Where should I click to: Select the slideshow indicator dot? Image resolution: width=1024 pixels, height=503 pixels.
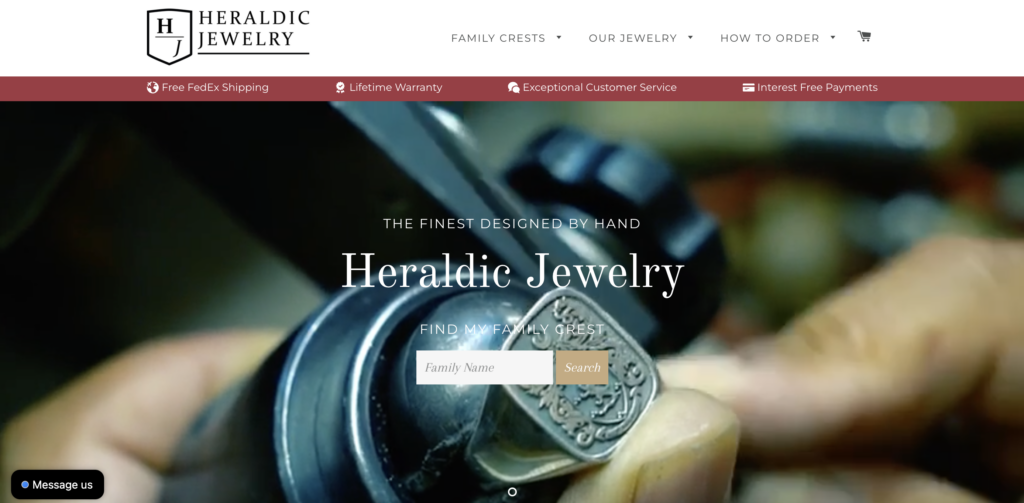[512, 491]
